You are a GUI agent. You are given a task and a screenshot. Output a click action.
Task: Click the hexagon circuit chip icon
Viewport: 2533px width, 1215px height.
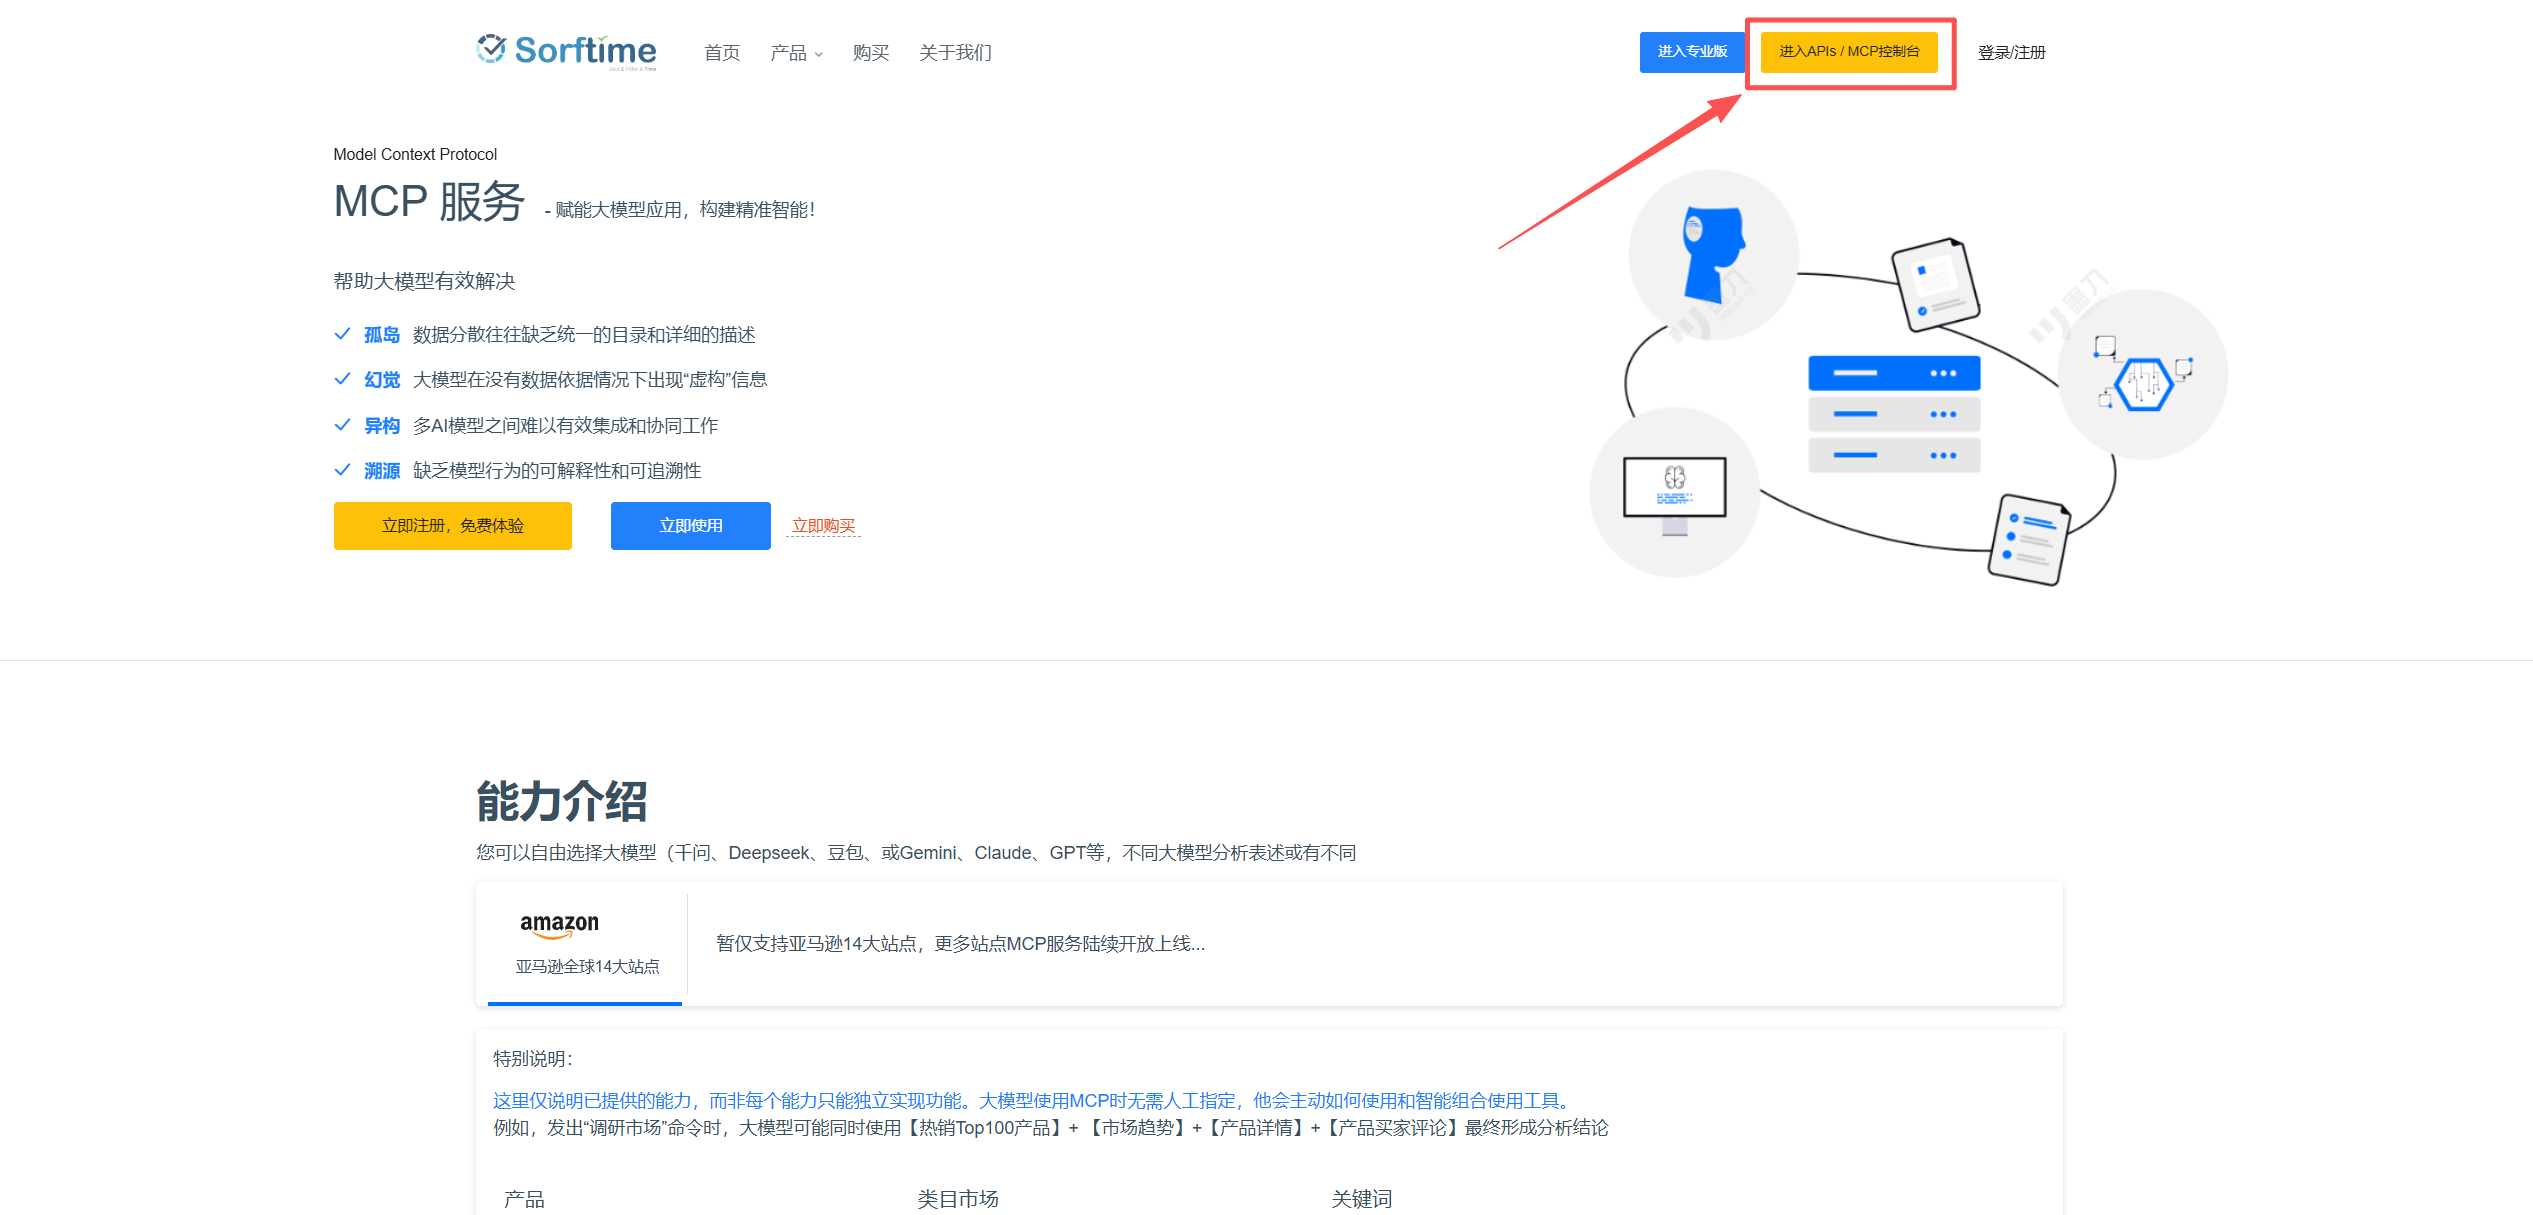point(2143,383)
